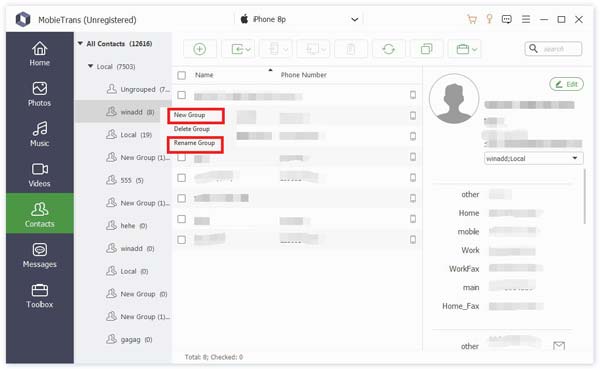Open the iPhone 8p device dropdown
The image size is (600, 370).
pos(299,19)
